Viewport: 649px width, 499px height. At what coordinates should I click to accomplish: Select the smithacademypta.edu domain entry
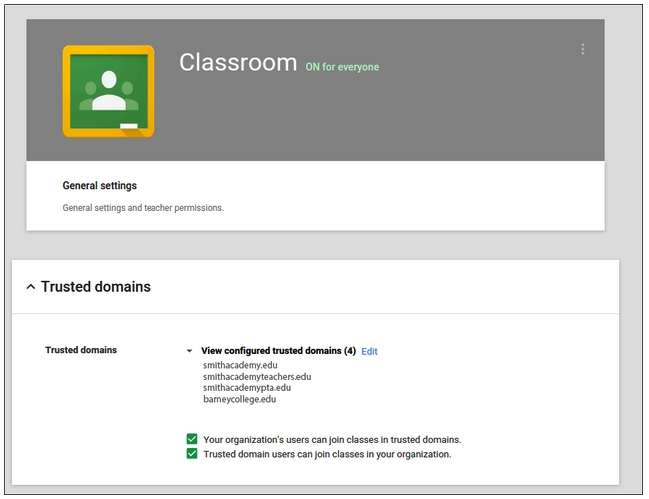(x=247, y=388)
